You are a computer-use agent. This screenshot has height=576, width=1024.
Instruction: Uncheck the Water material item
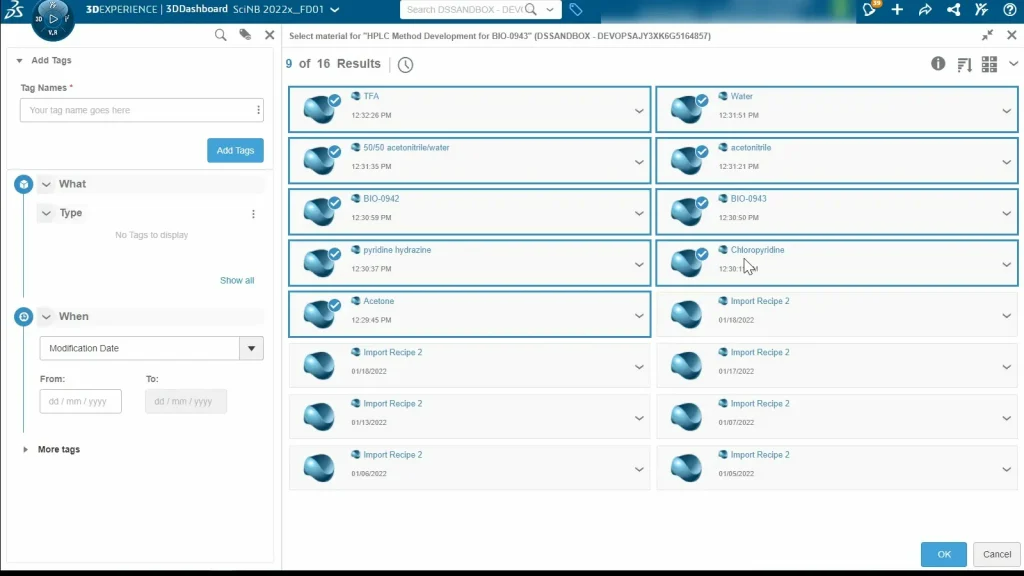[x=702, y=101]
